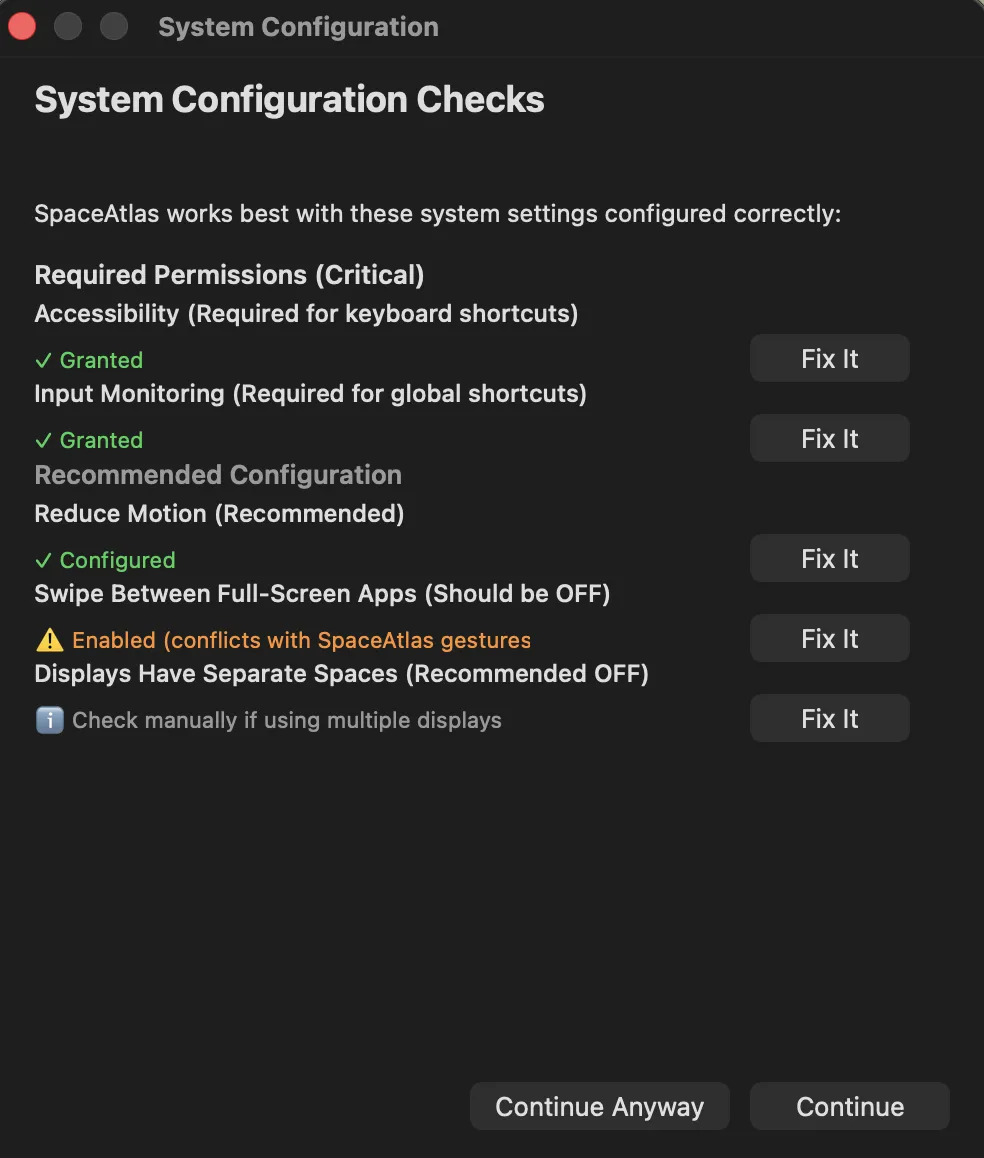Click the System Configuration Checks heading

(289, 99)
